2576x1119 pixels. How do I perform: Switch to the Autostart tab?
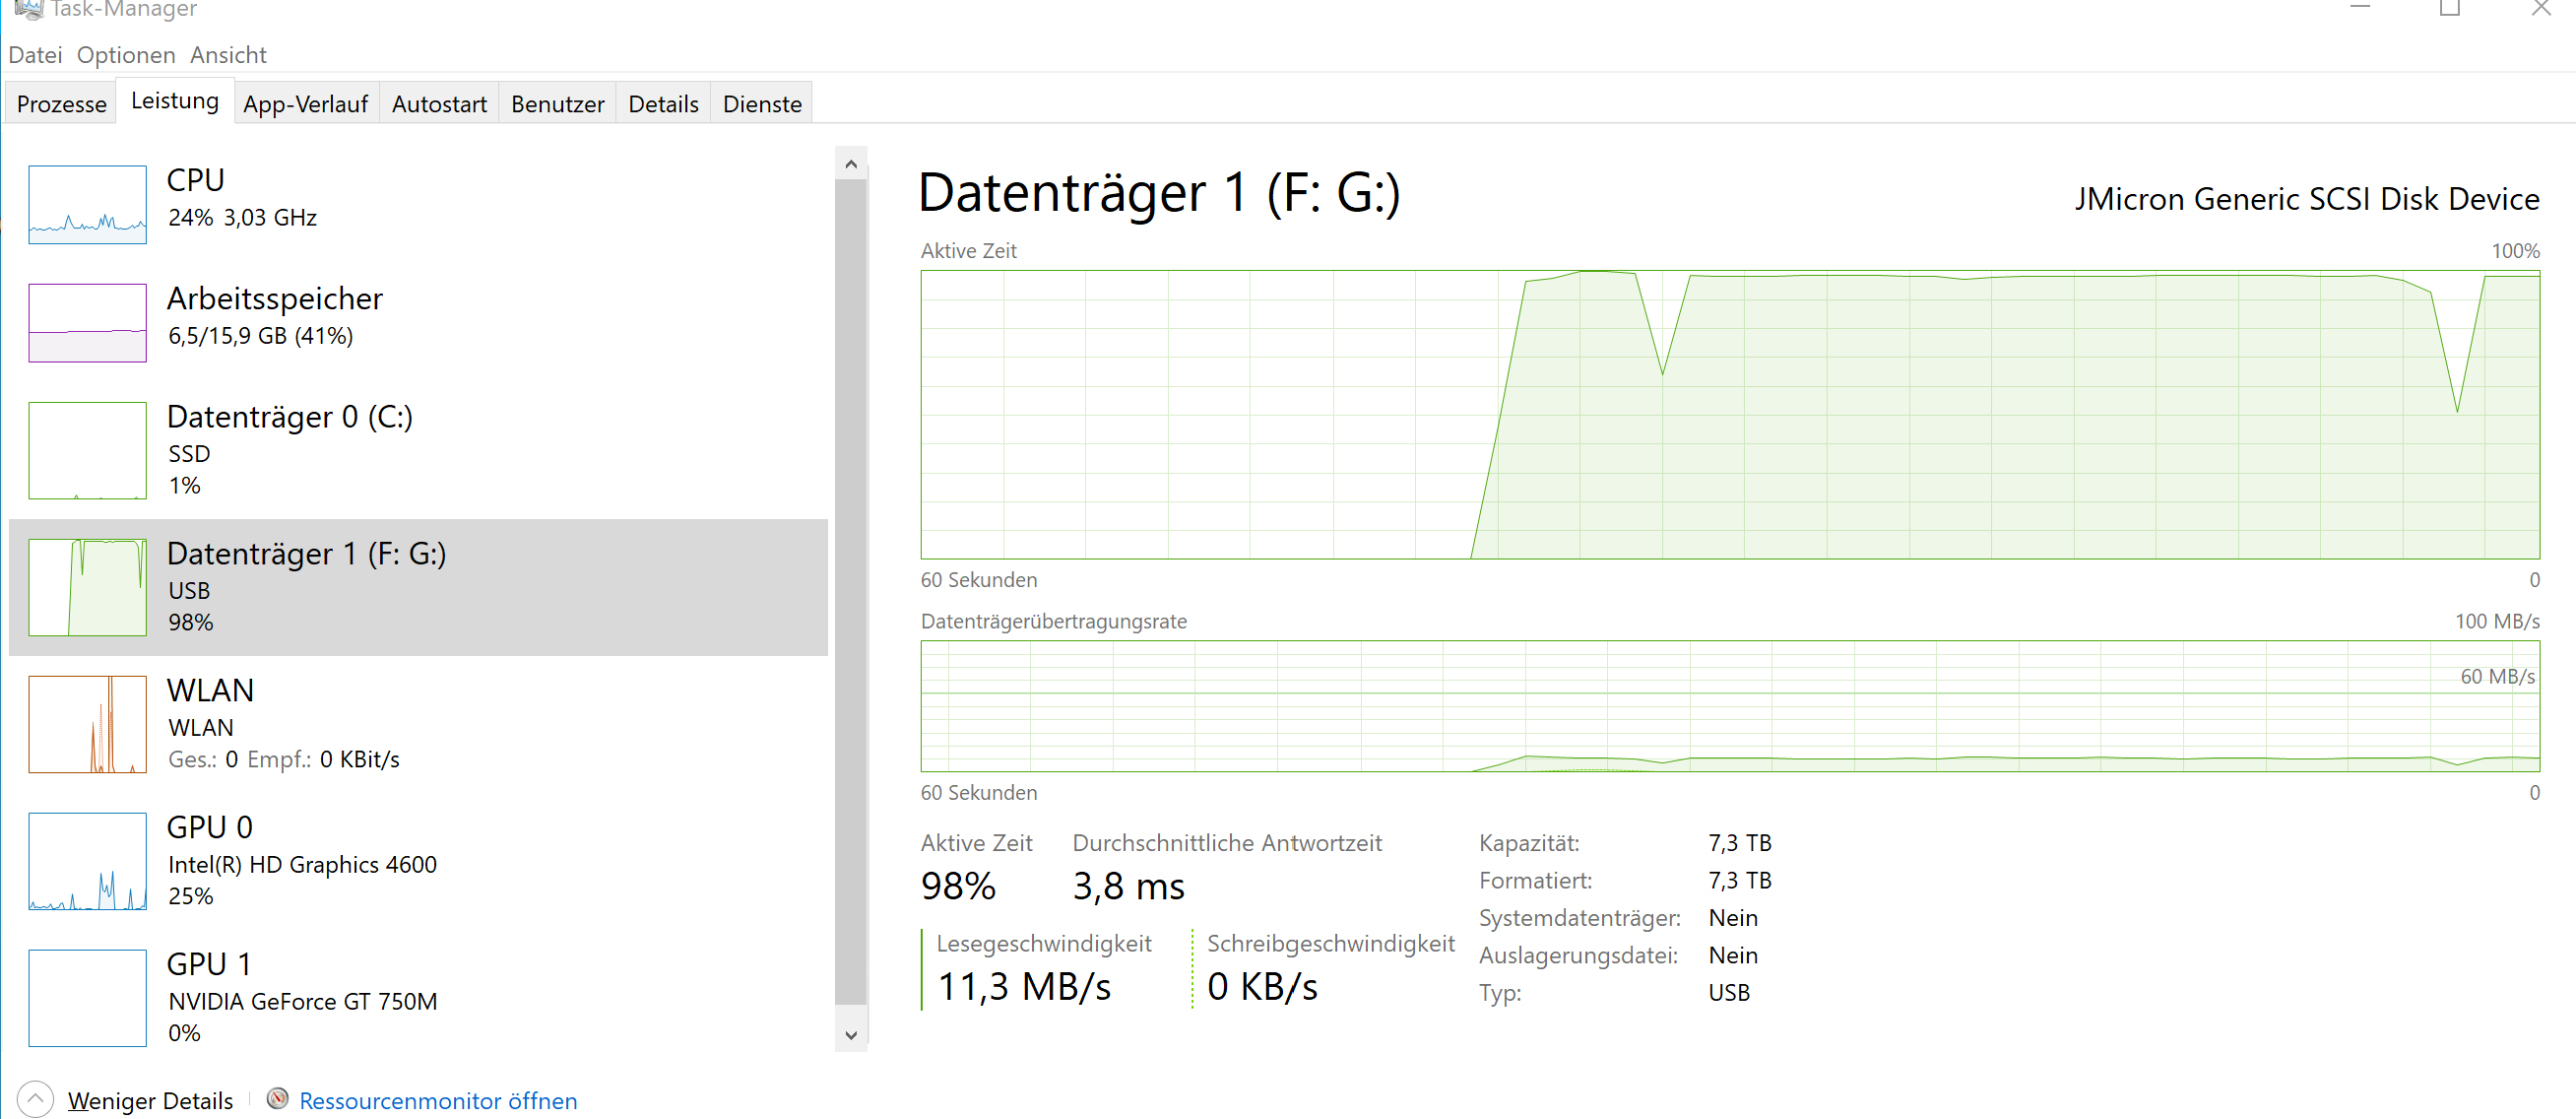(x=439, y=104)
